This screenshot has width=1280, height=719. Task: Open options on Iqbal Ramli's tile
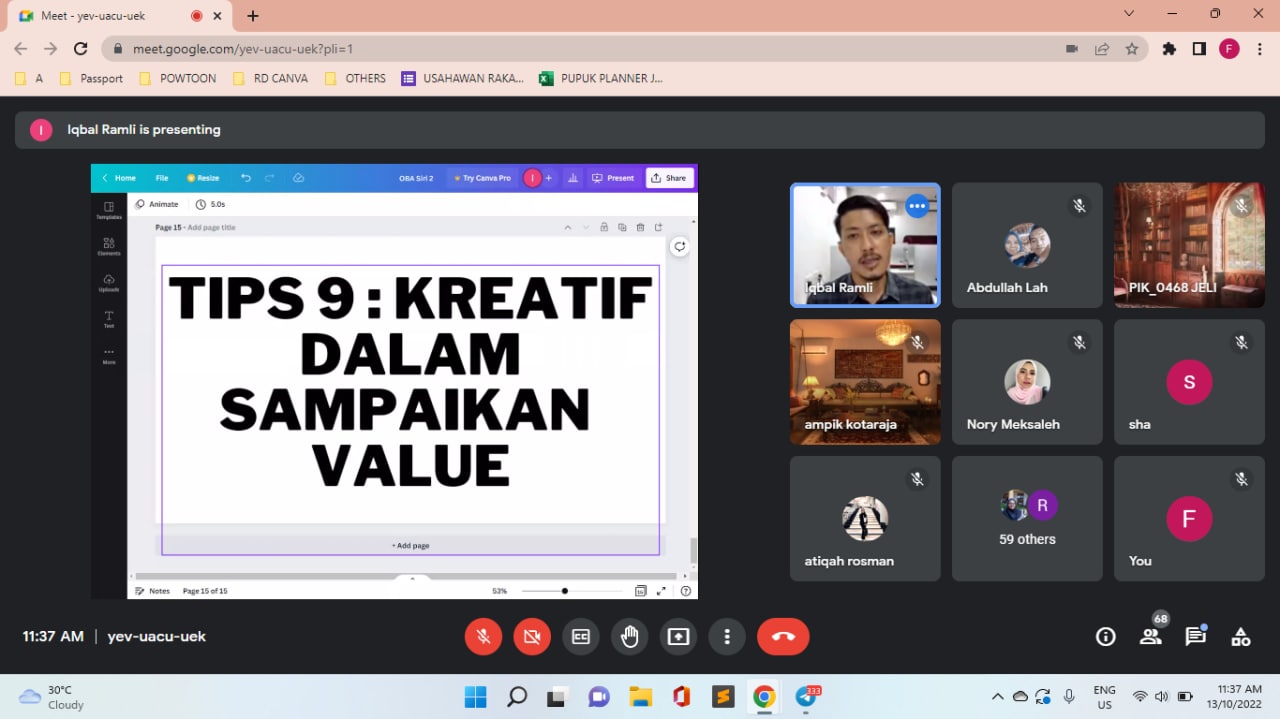[x=917, y=206]
